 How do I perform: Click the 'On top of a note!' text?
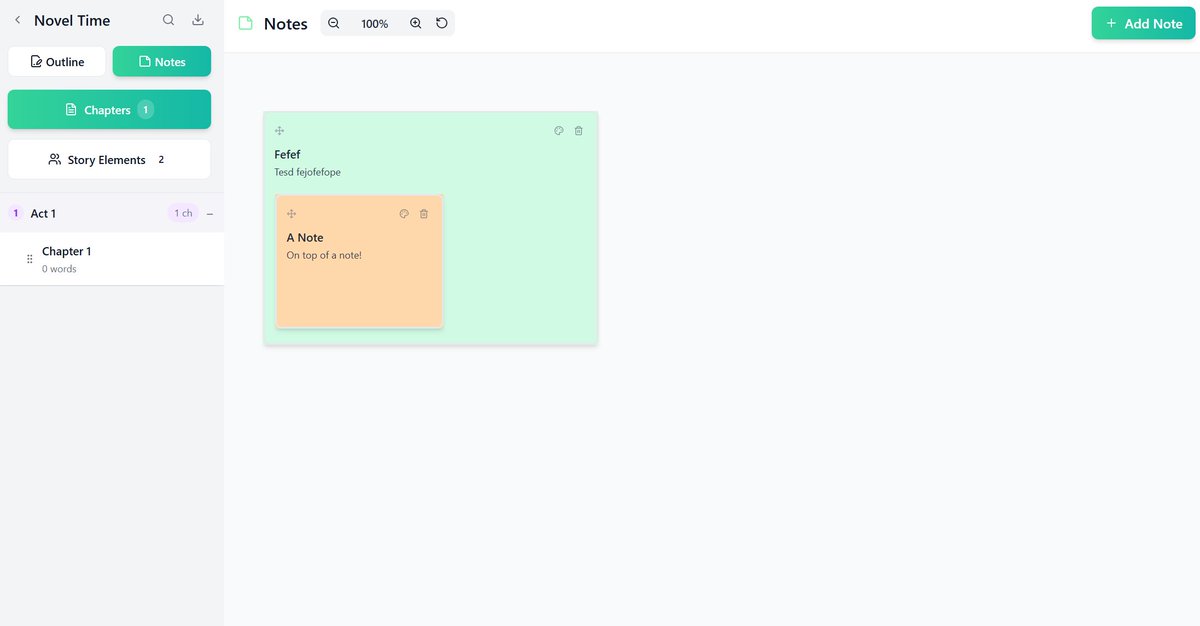coord(324,256)
